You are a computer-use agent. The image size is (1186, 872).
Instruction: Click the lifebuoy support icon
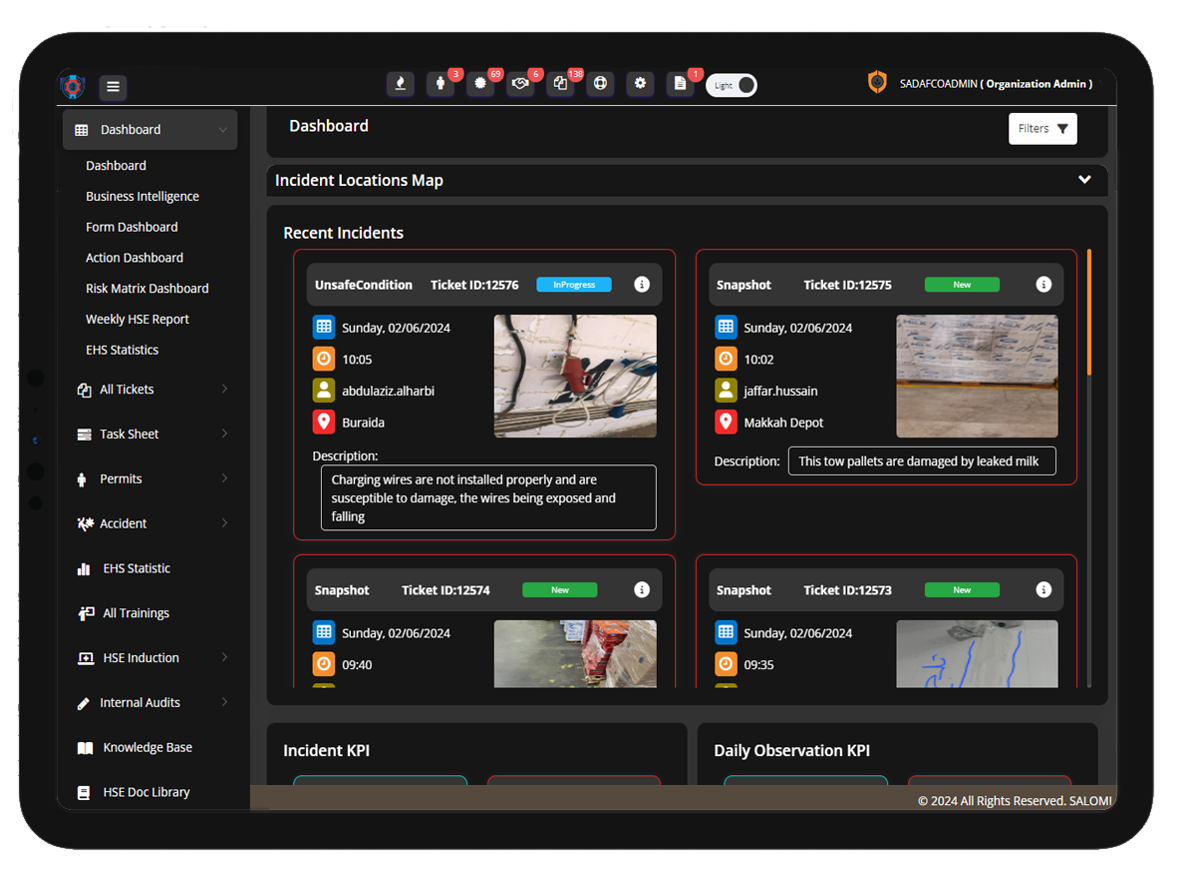coord(600,85)
